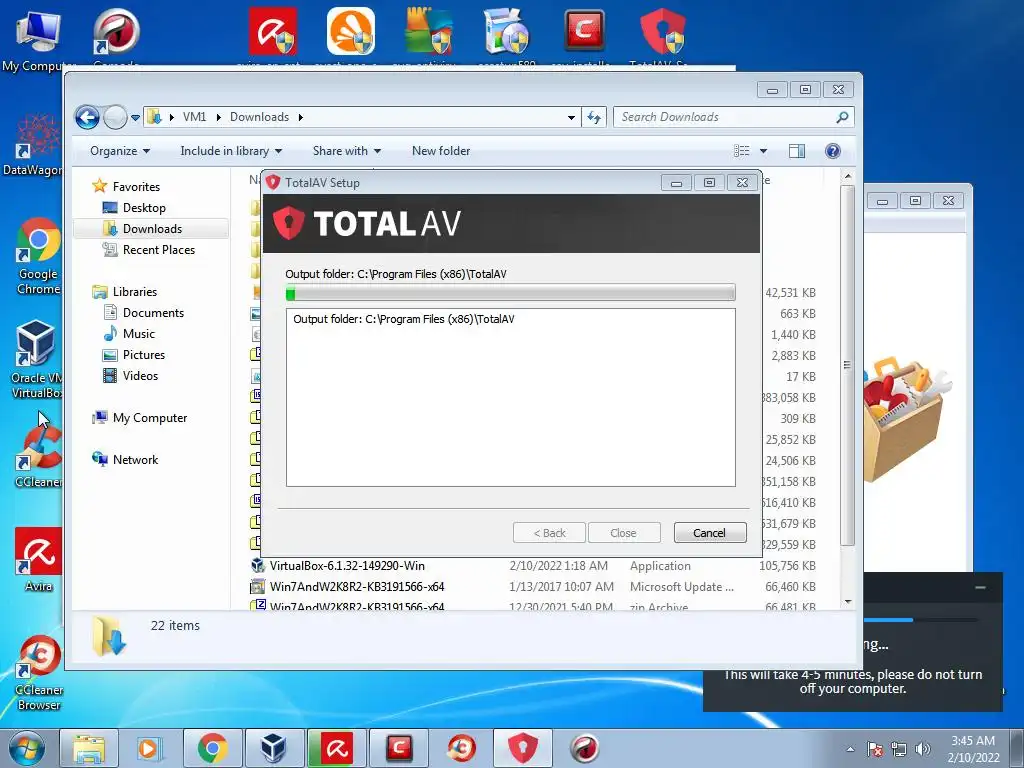
Task: Open CCleaner Browser desktop shortcut
Action: click(x=39, y=673)
